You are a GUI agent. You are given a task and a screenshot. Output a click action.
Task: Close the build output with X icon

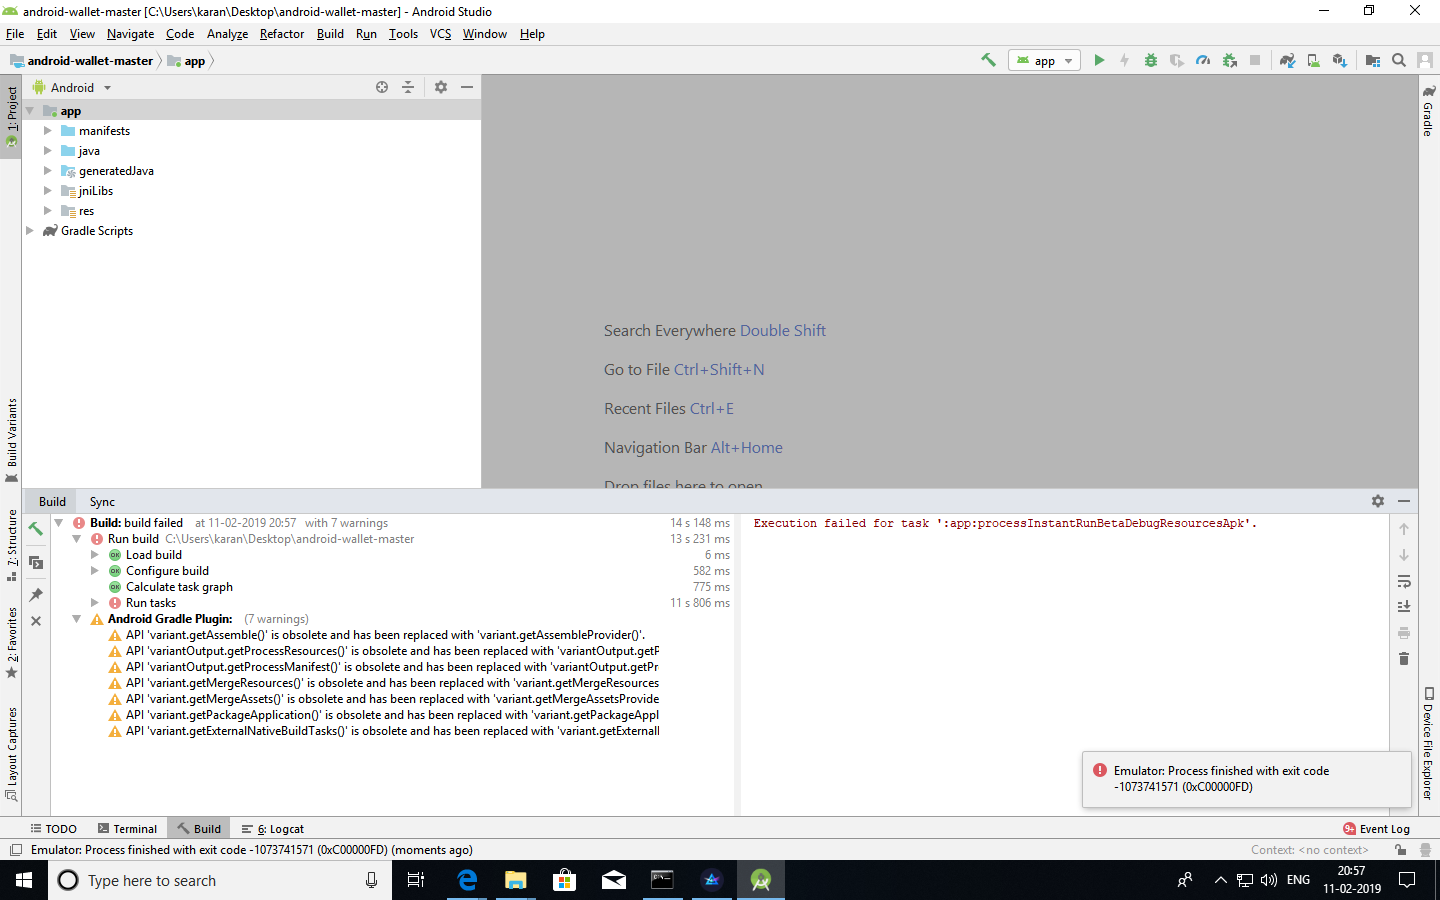(x=36, y=621)
